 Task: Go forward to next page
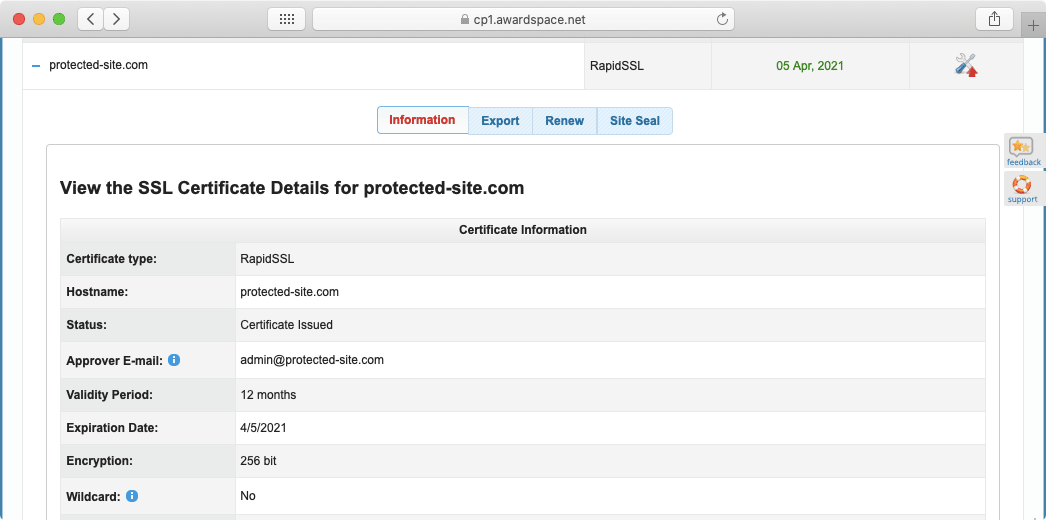(x=117, y=19)
